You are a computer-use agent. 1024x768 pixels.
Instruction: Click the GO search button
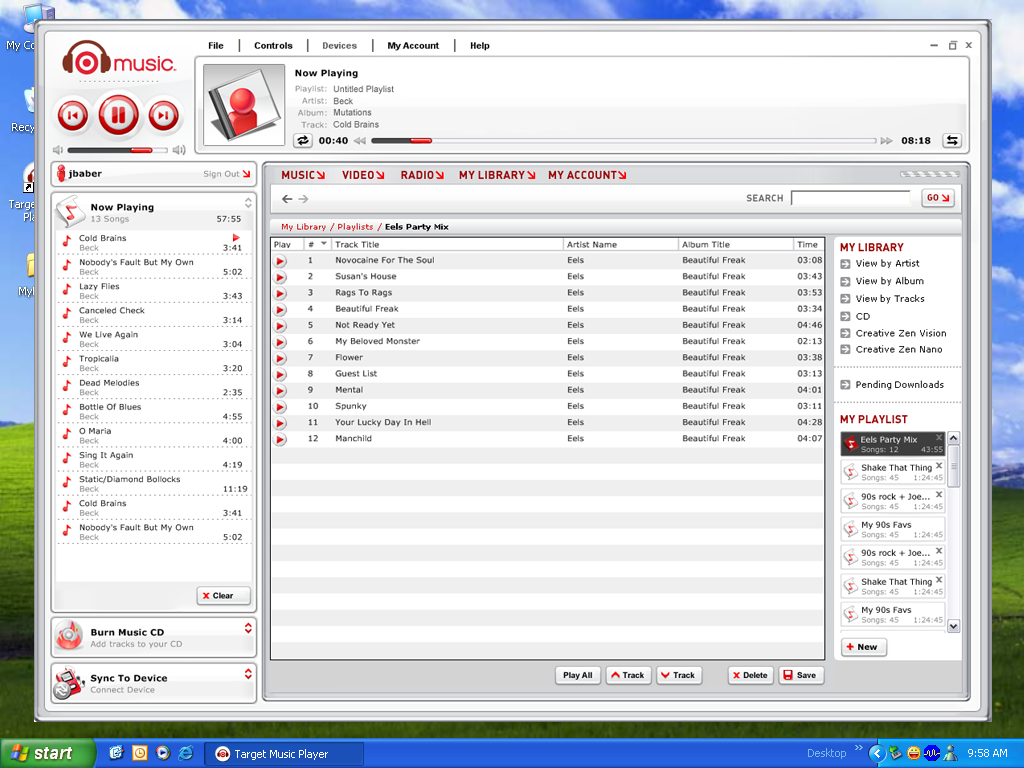938,198
